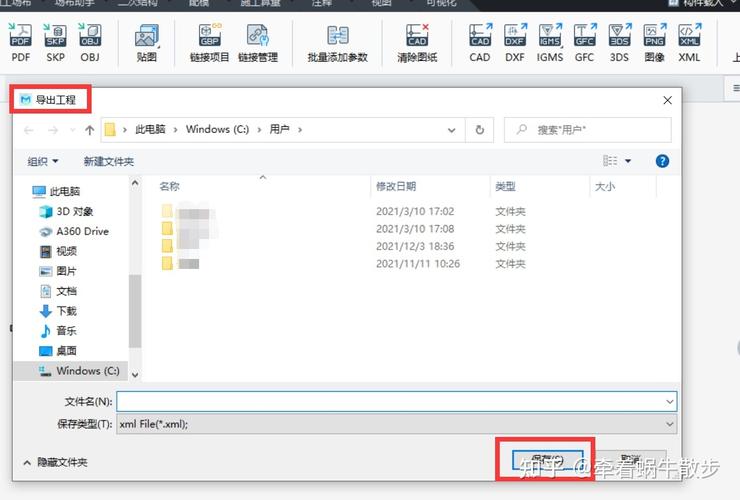Click 批量添加参数 tool

(x=337, y=42)
